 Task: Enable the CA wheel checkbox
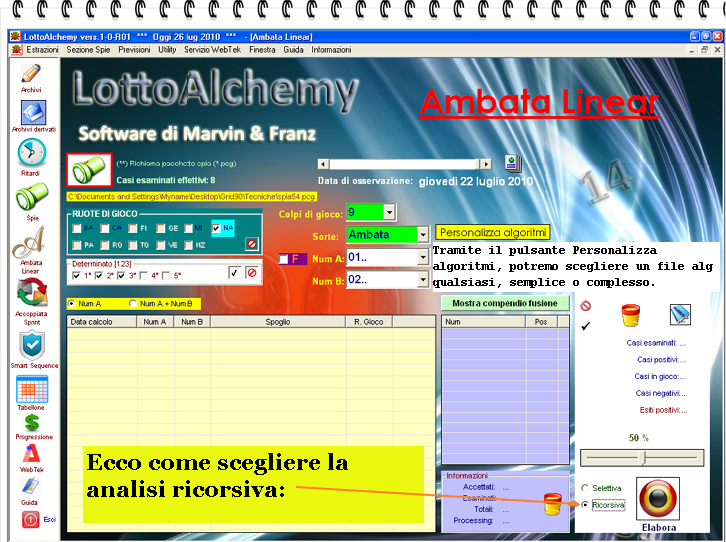[x=105, y=228]
